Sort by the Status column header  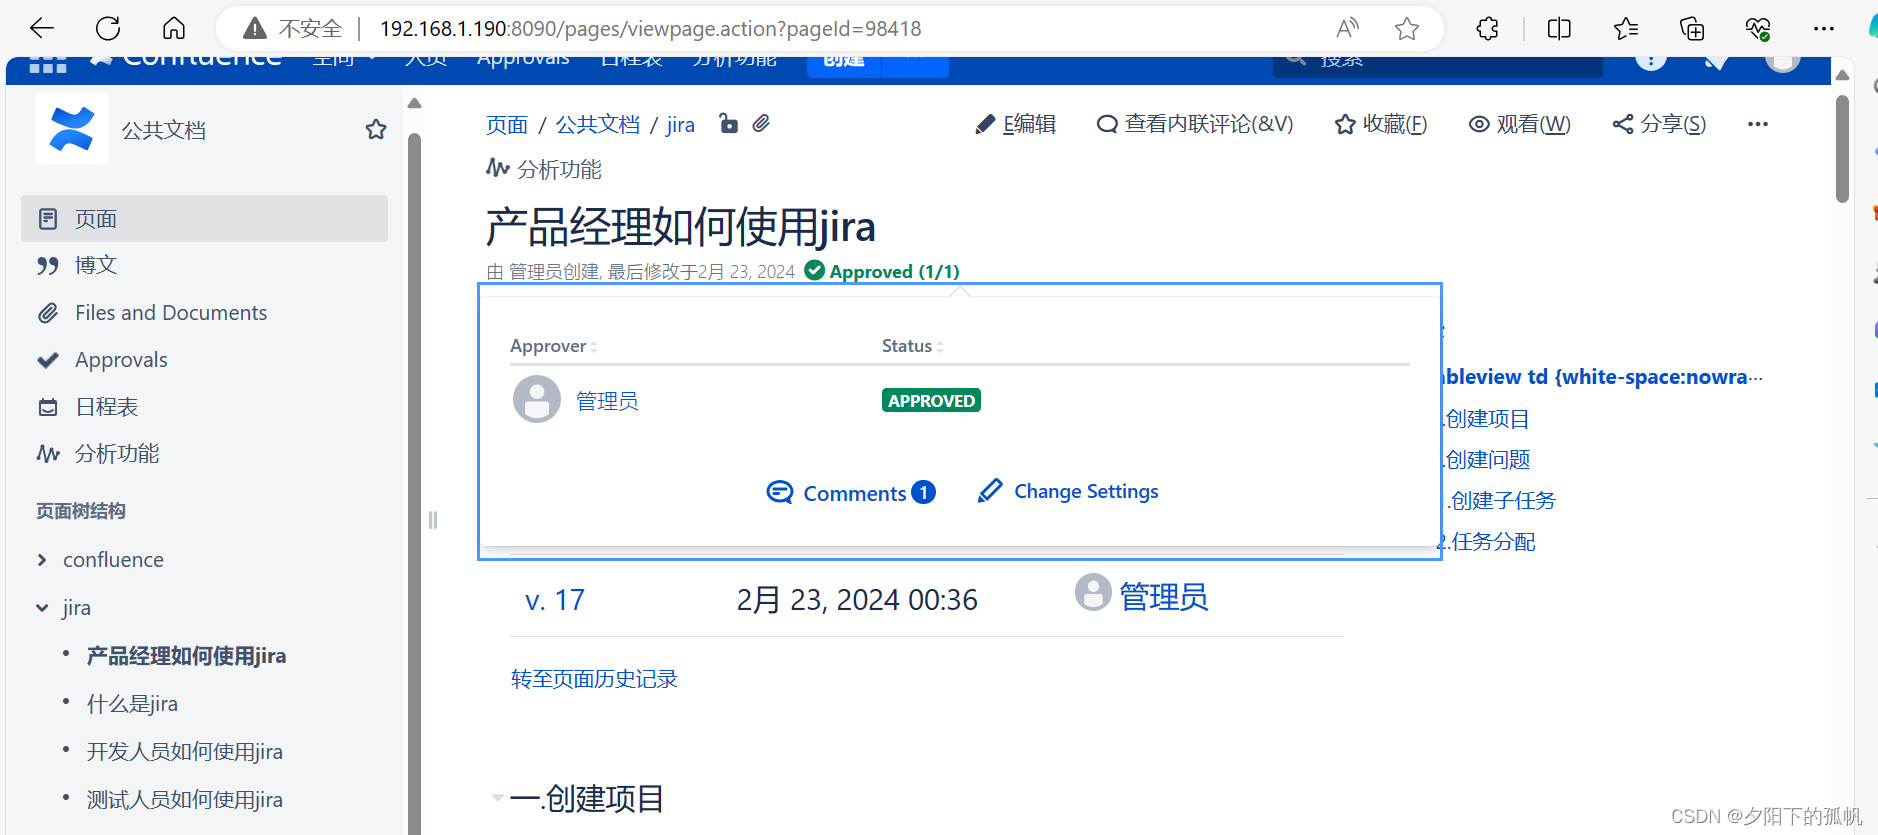pos(912,346)
